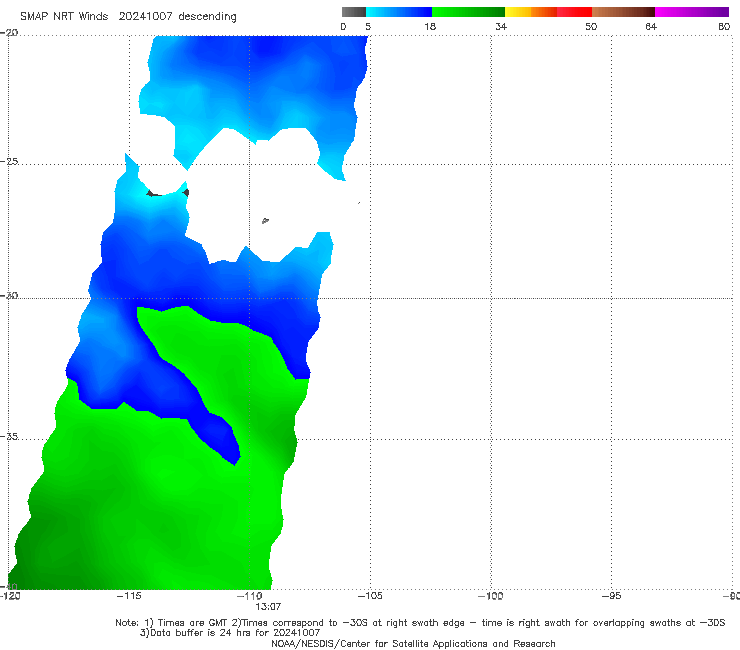The width and height of the screenshot is (740, 650).
Task: Click the yellow-orange segment of the color bar
Action: [x=531, y=12]
